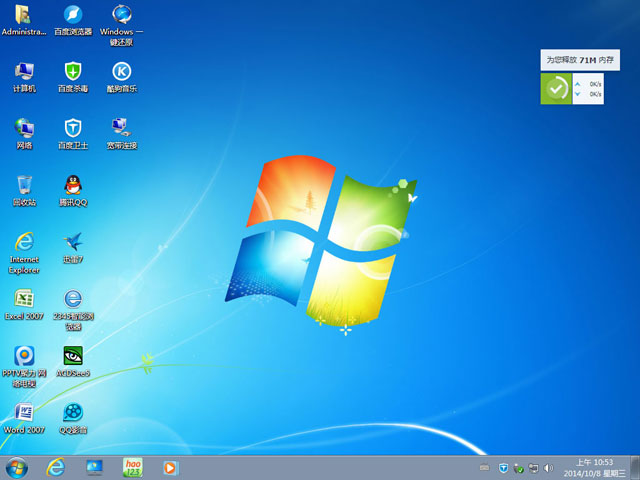
Task: Select the 宽带连接 desktop icon
Action: click(122, 134)
